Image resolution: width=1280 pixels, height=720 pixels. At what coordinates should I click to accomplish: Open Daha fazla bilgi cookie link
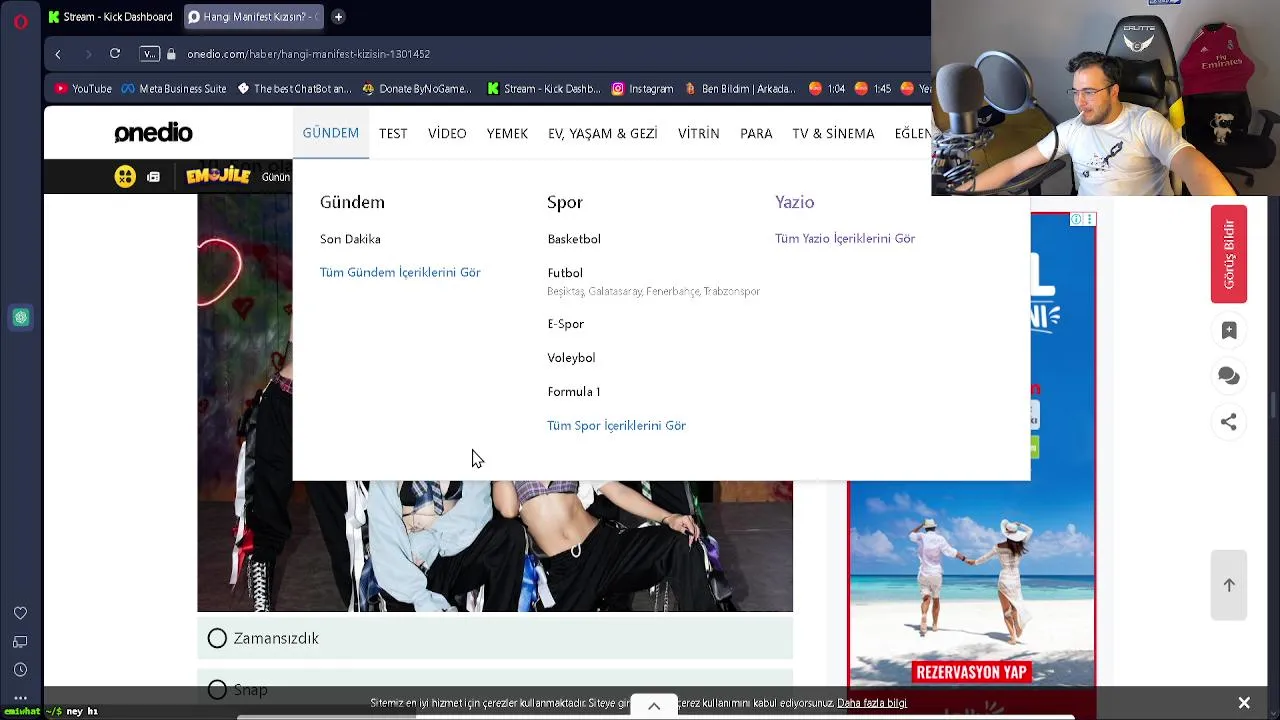coord(872,703)
